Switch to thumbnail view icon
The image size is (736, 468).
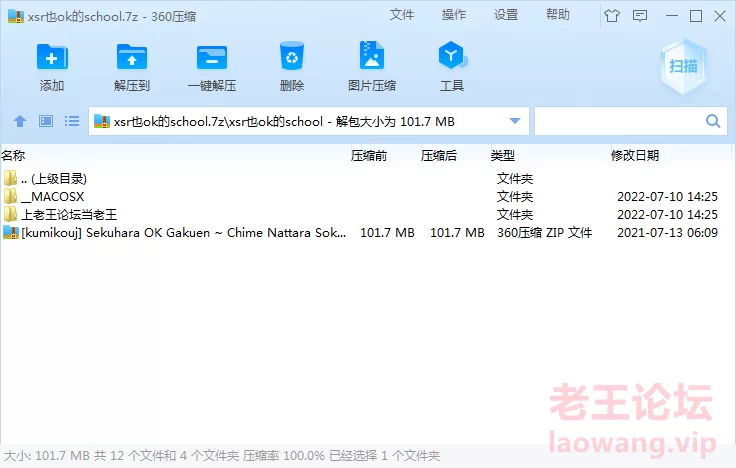(46, 121)
